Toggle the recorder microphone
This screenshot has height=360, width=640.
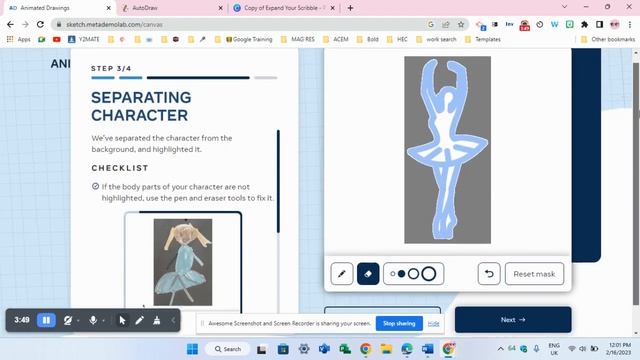(x=93, y=320)
